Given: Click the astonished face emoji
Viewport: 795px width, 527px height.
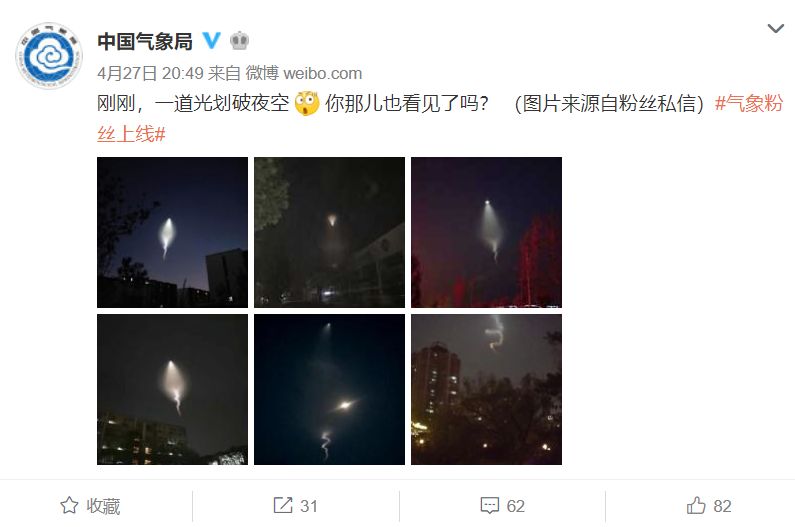Looking at the screenshot, I should pyautogui.click(x=307, y=103).
